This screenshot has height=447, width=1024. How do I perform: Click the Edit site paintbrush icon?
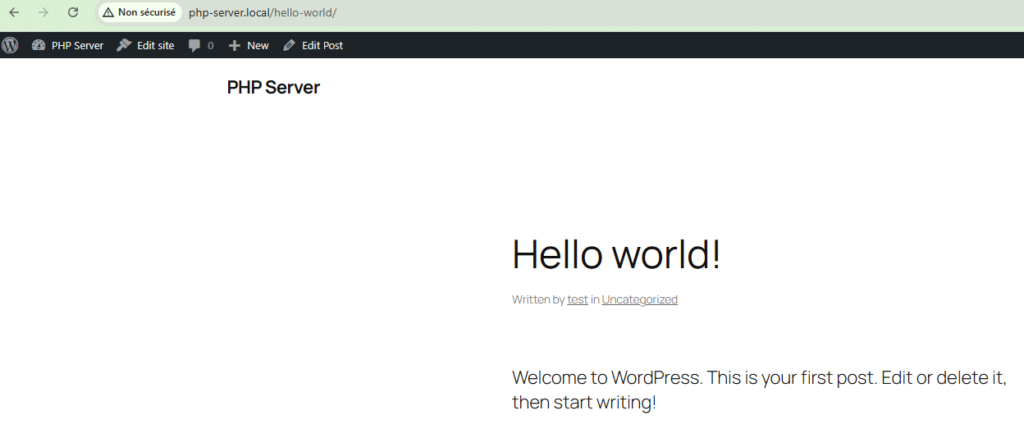click(x=124, y=45)
